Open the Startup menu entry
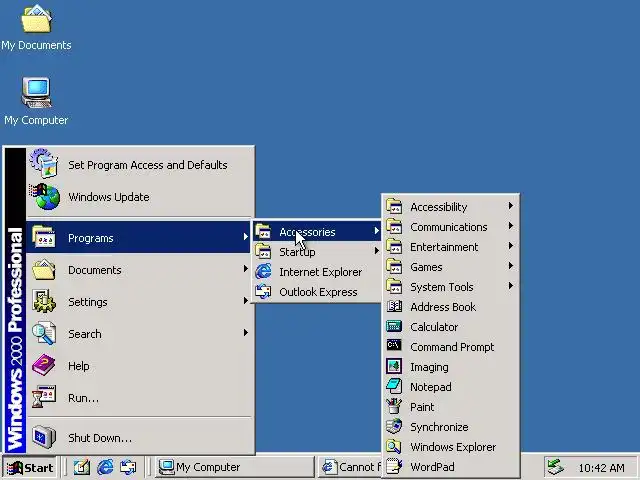 coord(317,251)
